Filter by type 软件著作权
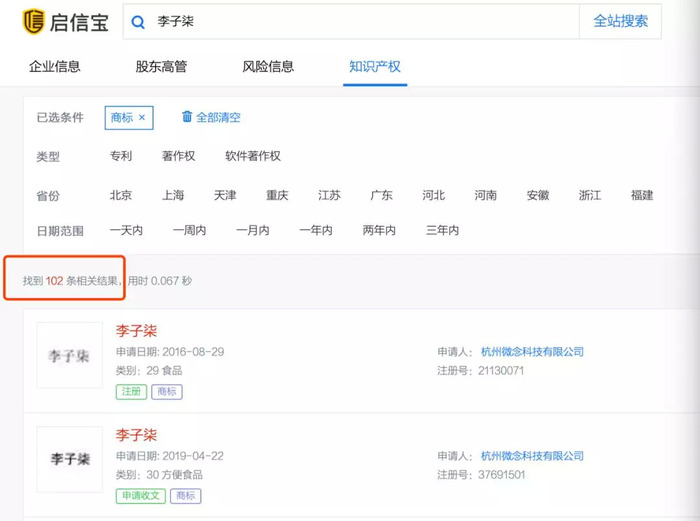This screenshot has height=521, width=700. pos(253,156)
